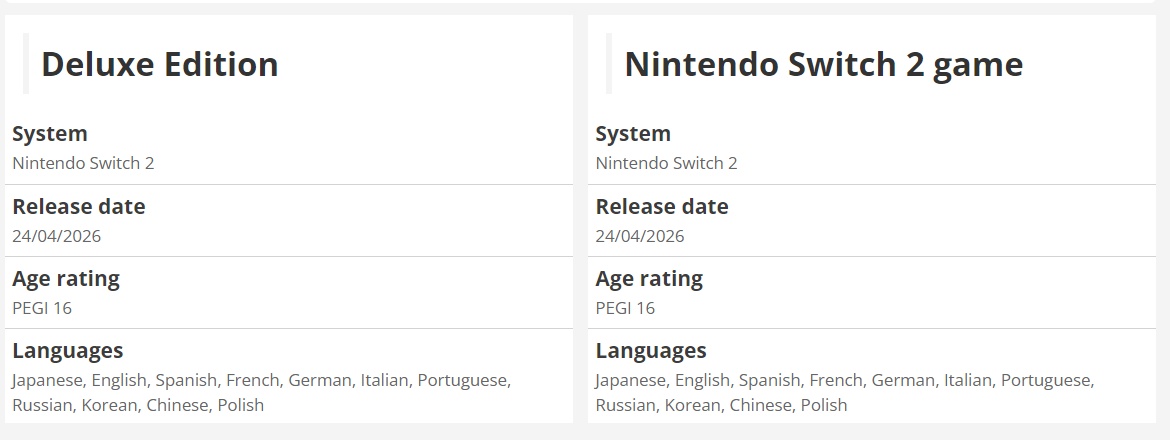Click PEGI 16 value under Deluxe Edition
This screenshot has width=1170, height=440.
click(42, 308)
